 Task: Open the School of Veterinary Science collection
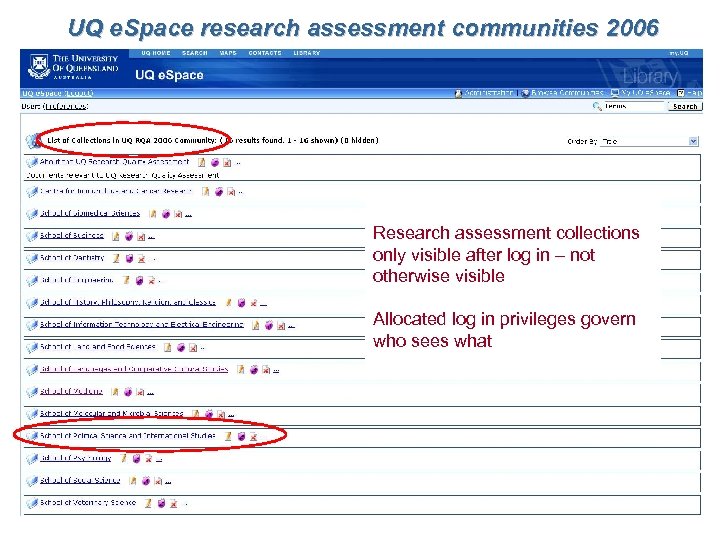click(x=88, y=502)
